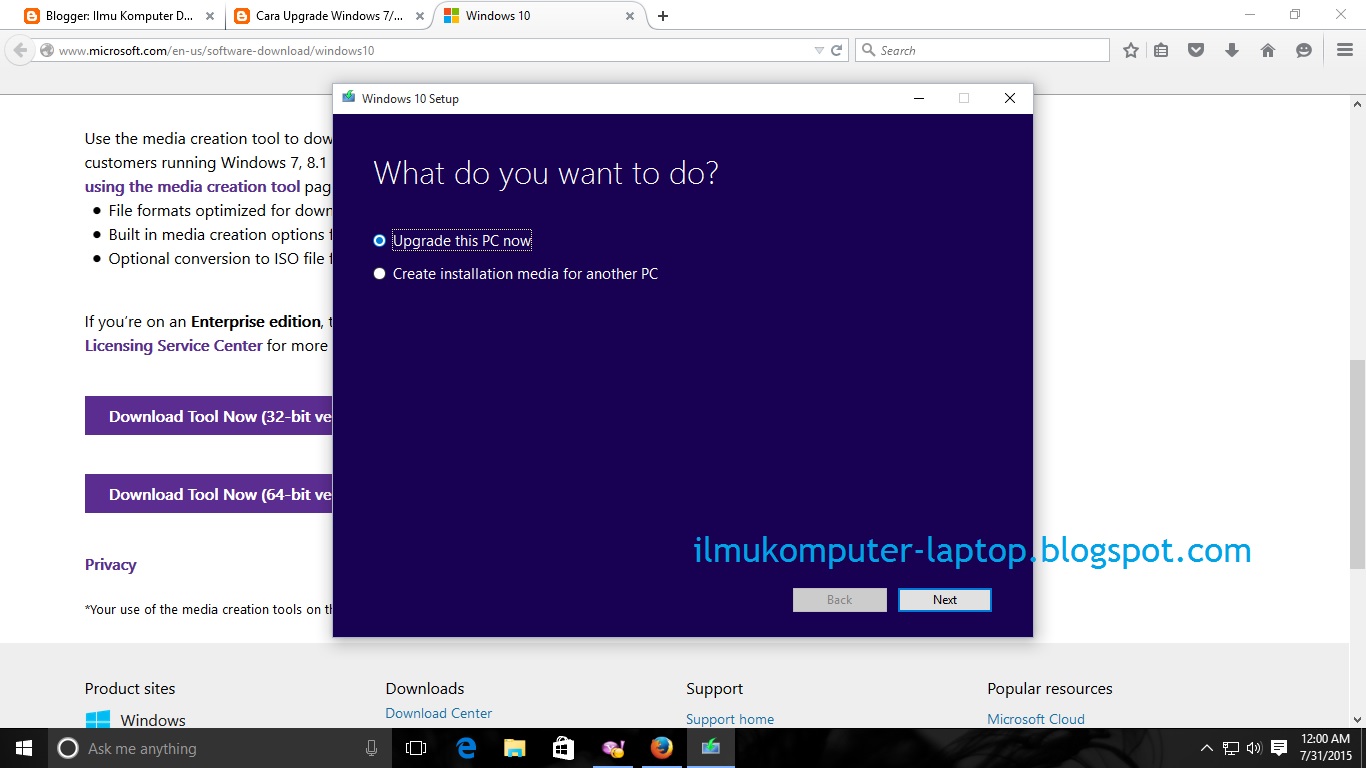Viewport: 1366px width, 768px height.
Task: Open Task View in taskbar
Action: tap(416, 748)
